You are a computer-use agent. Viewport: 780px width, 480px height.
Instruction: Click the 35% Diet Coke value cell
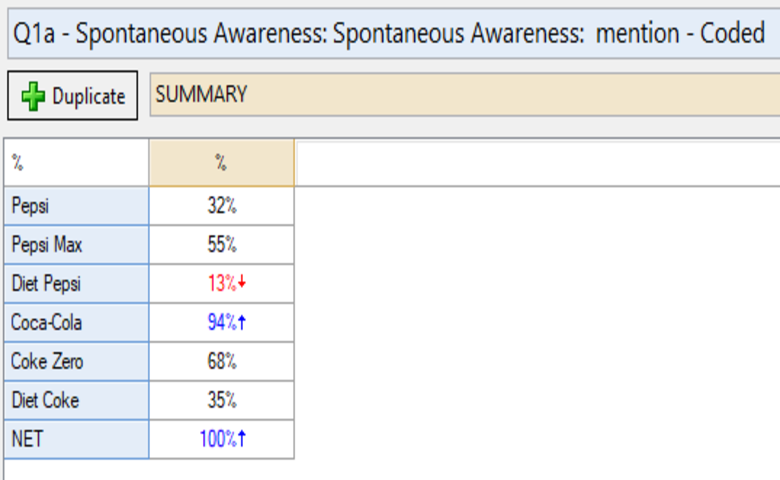[x=221, y=400]
